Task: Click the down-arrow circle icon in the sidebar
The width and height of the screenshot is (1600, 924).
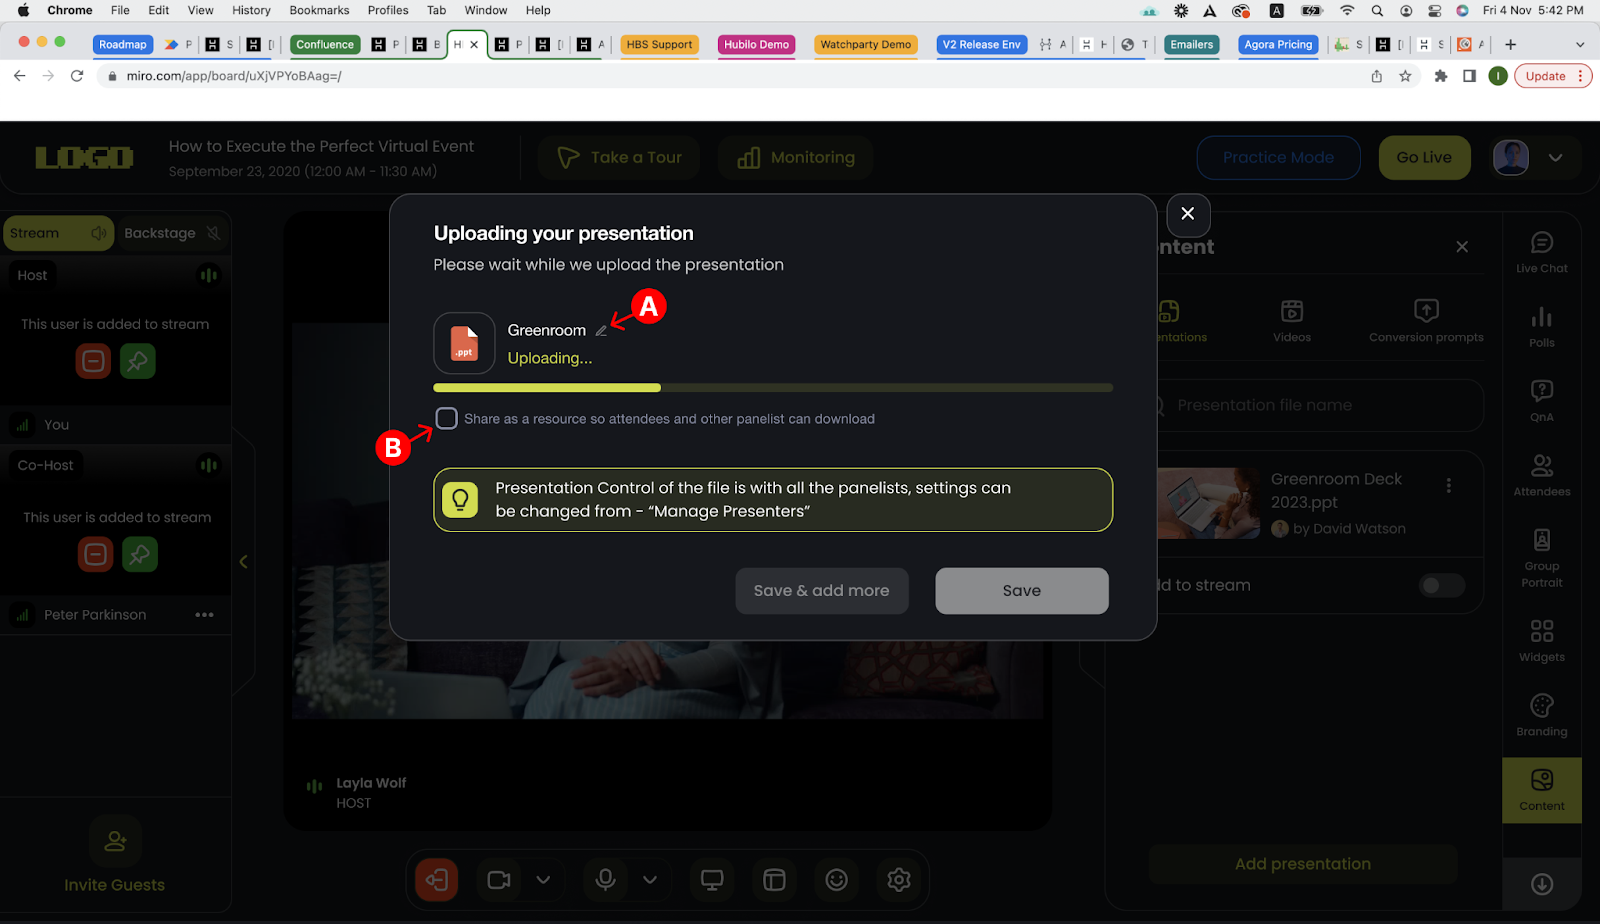Action: 1542,884
